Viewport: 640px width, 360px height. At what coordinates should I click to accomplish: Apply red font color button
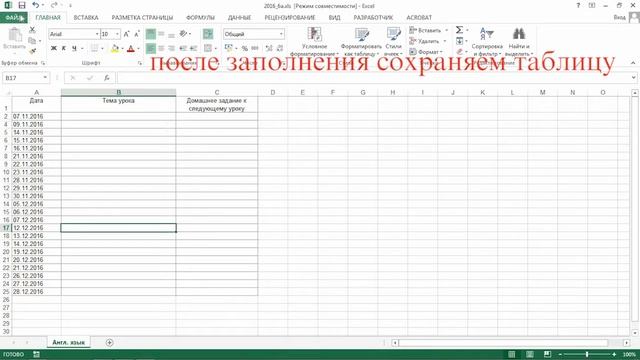click(131, 49)
